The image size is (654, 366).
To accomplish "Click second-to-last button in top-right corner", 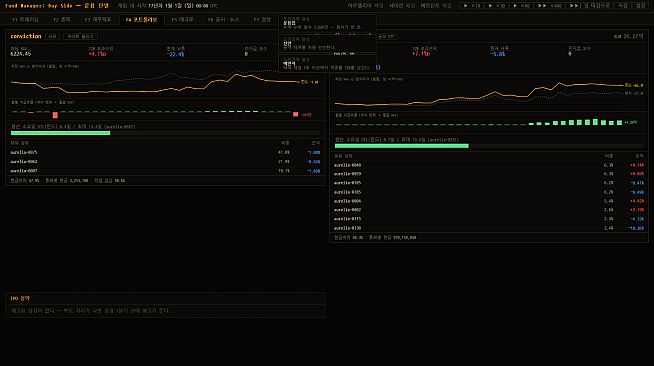I will tap(622, 5).
